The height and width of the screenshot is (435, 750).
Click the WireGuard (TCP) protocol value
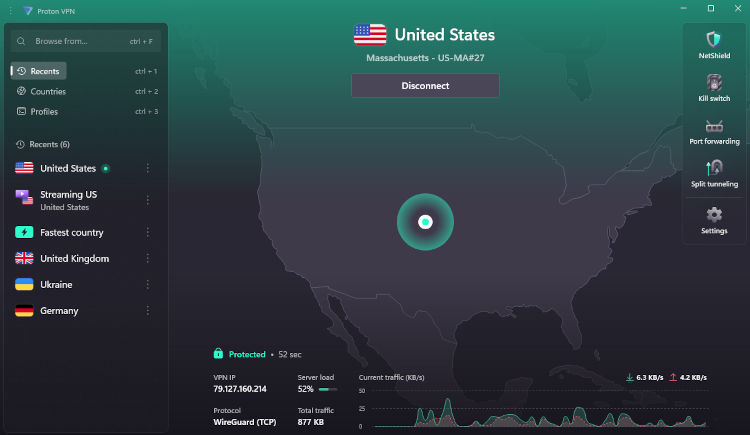tap(244, 422)
